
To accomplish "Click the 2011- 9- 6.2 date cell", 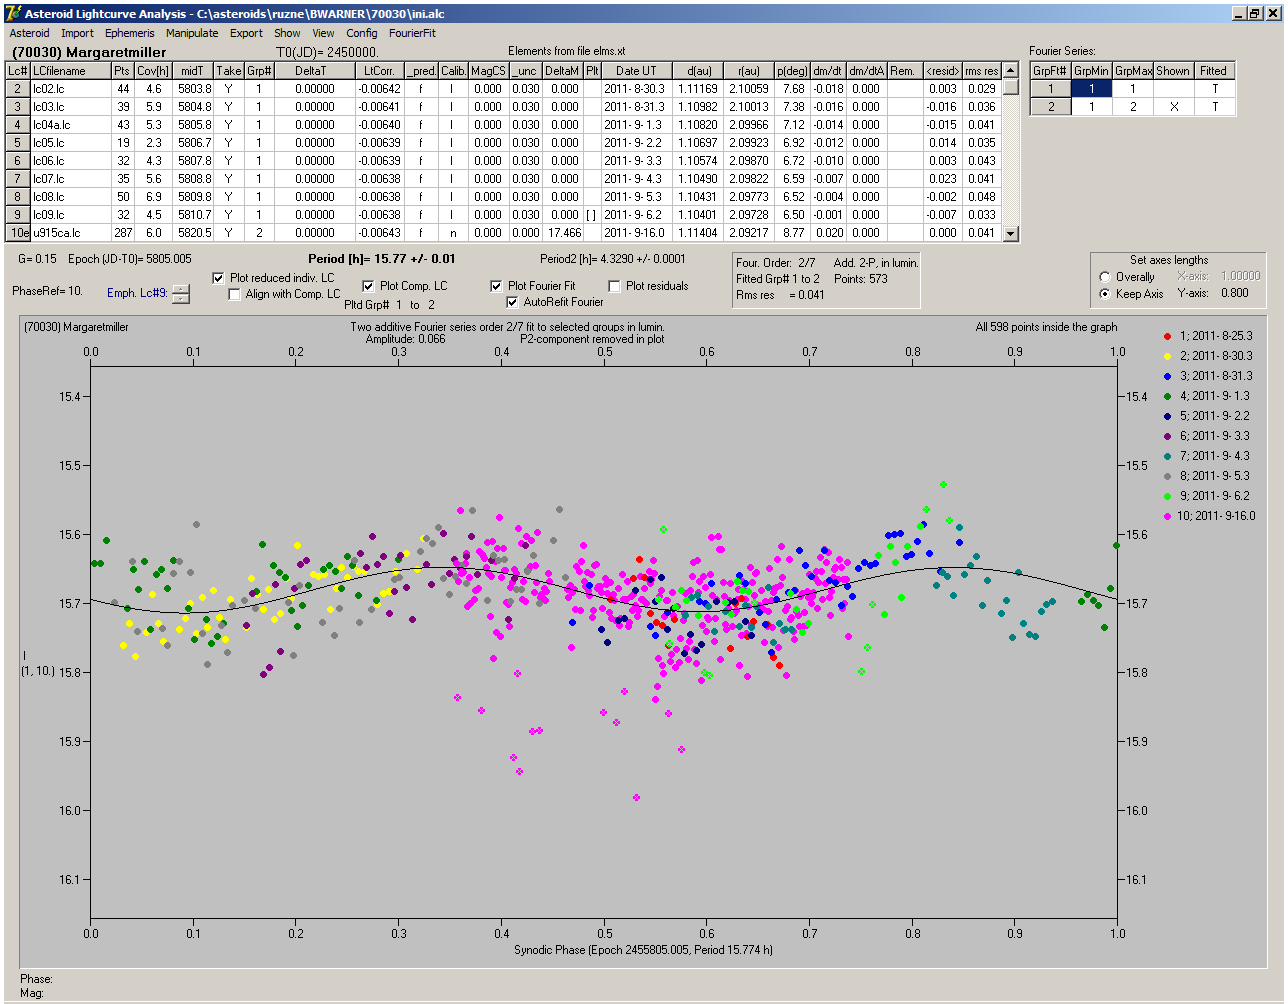I will pos(636,215).
